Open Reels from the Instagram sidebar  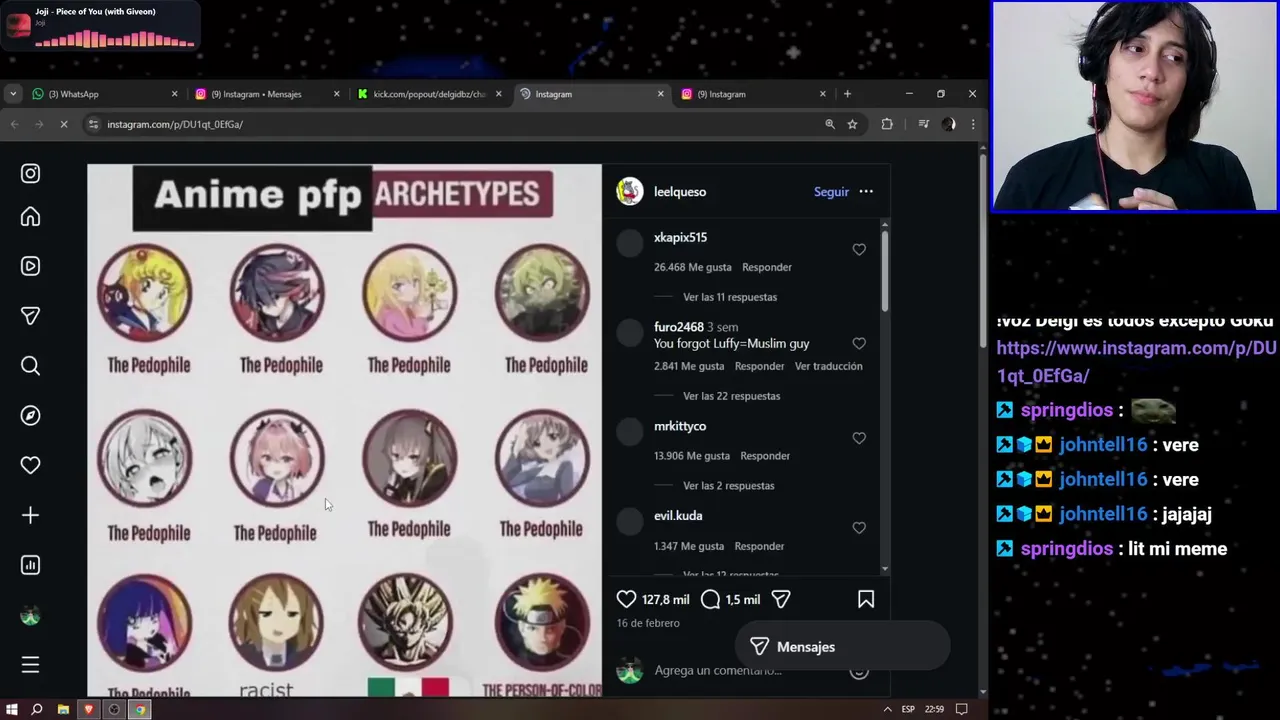(x=30, y=266)
